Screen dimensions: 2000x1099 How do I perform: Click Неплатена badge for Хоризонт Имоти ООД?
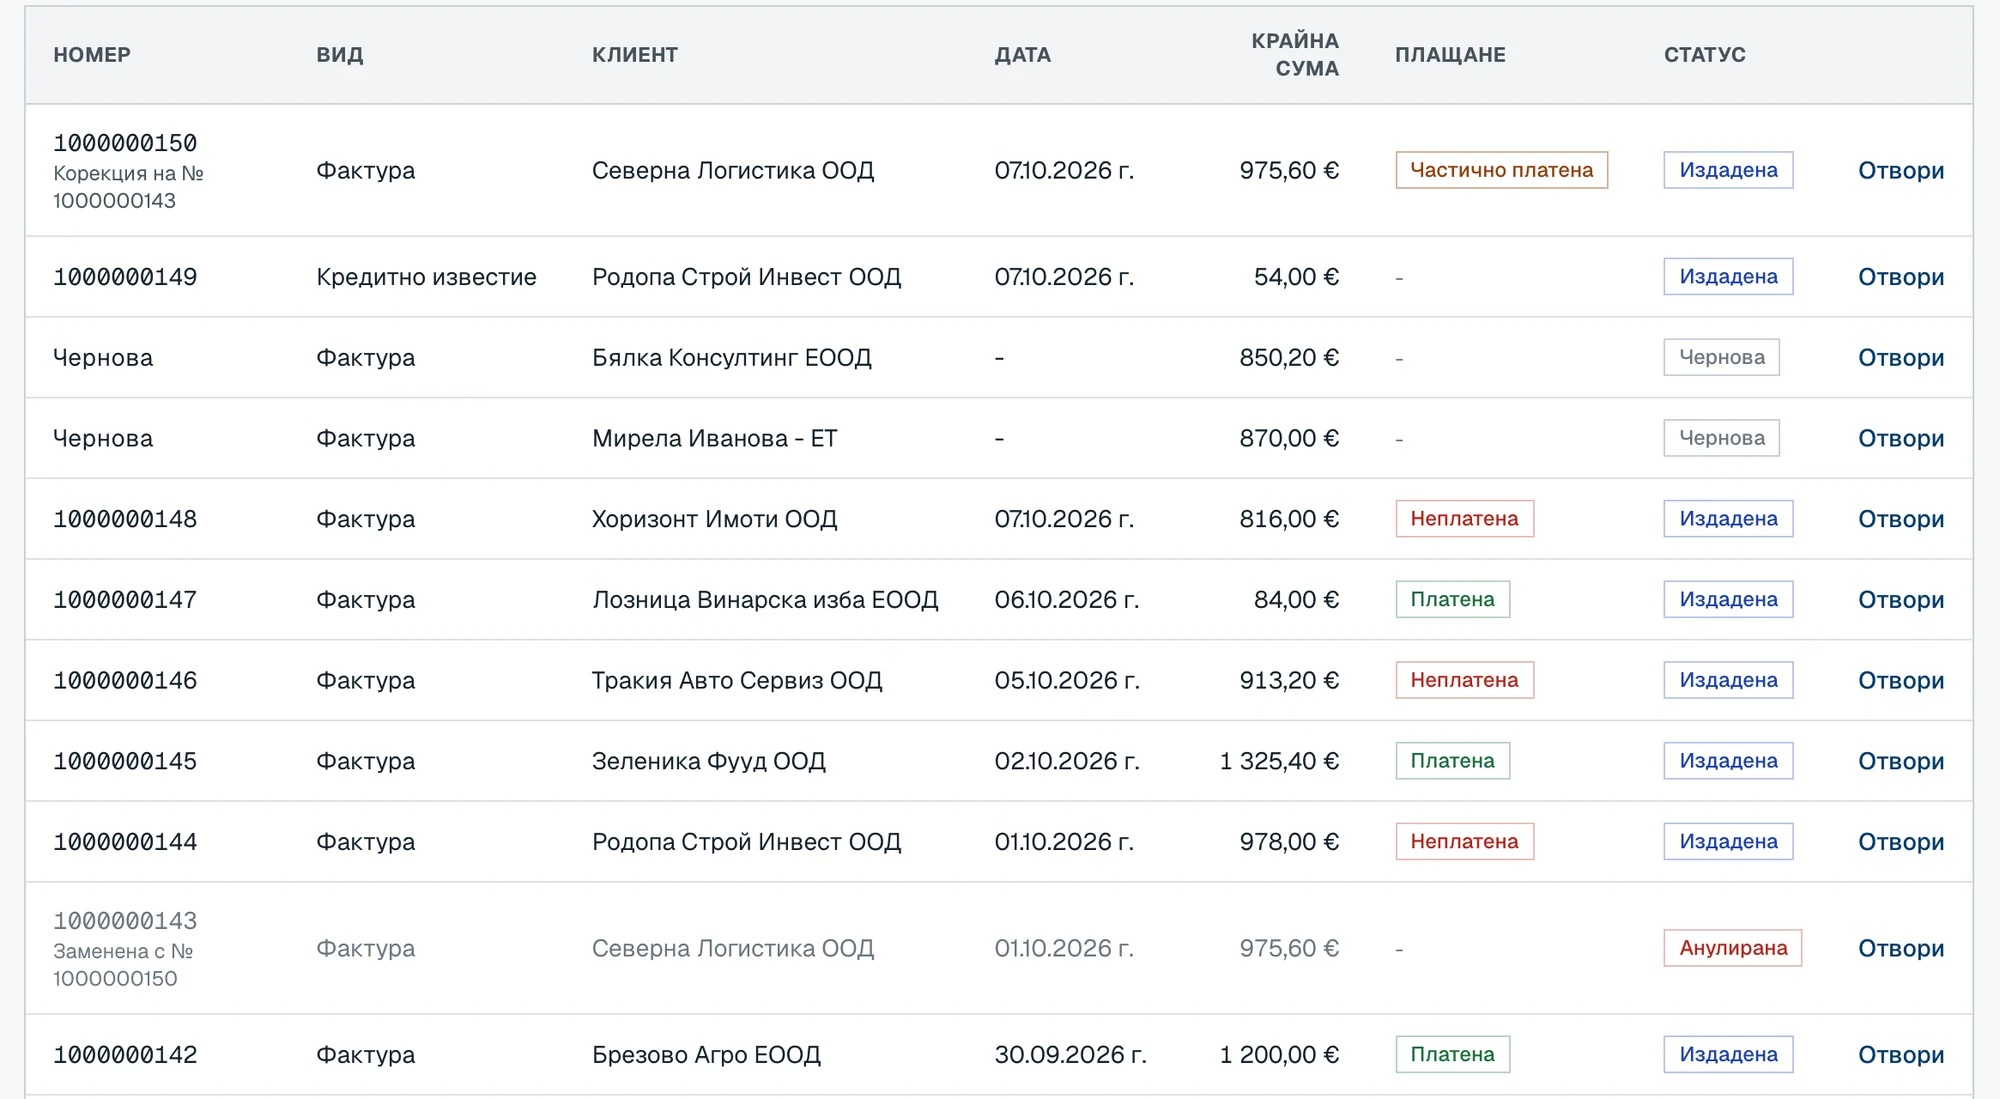pos(1464,519)
